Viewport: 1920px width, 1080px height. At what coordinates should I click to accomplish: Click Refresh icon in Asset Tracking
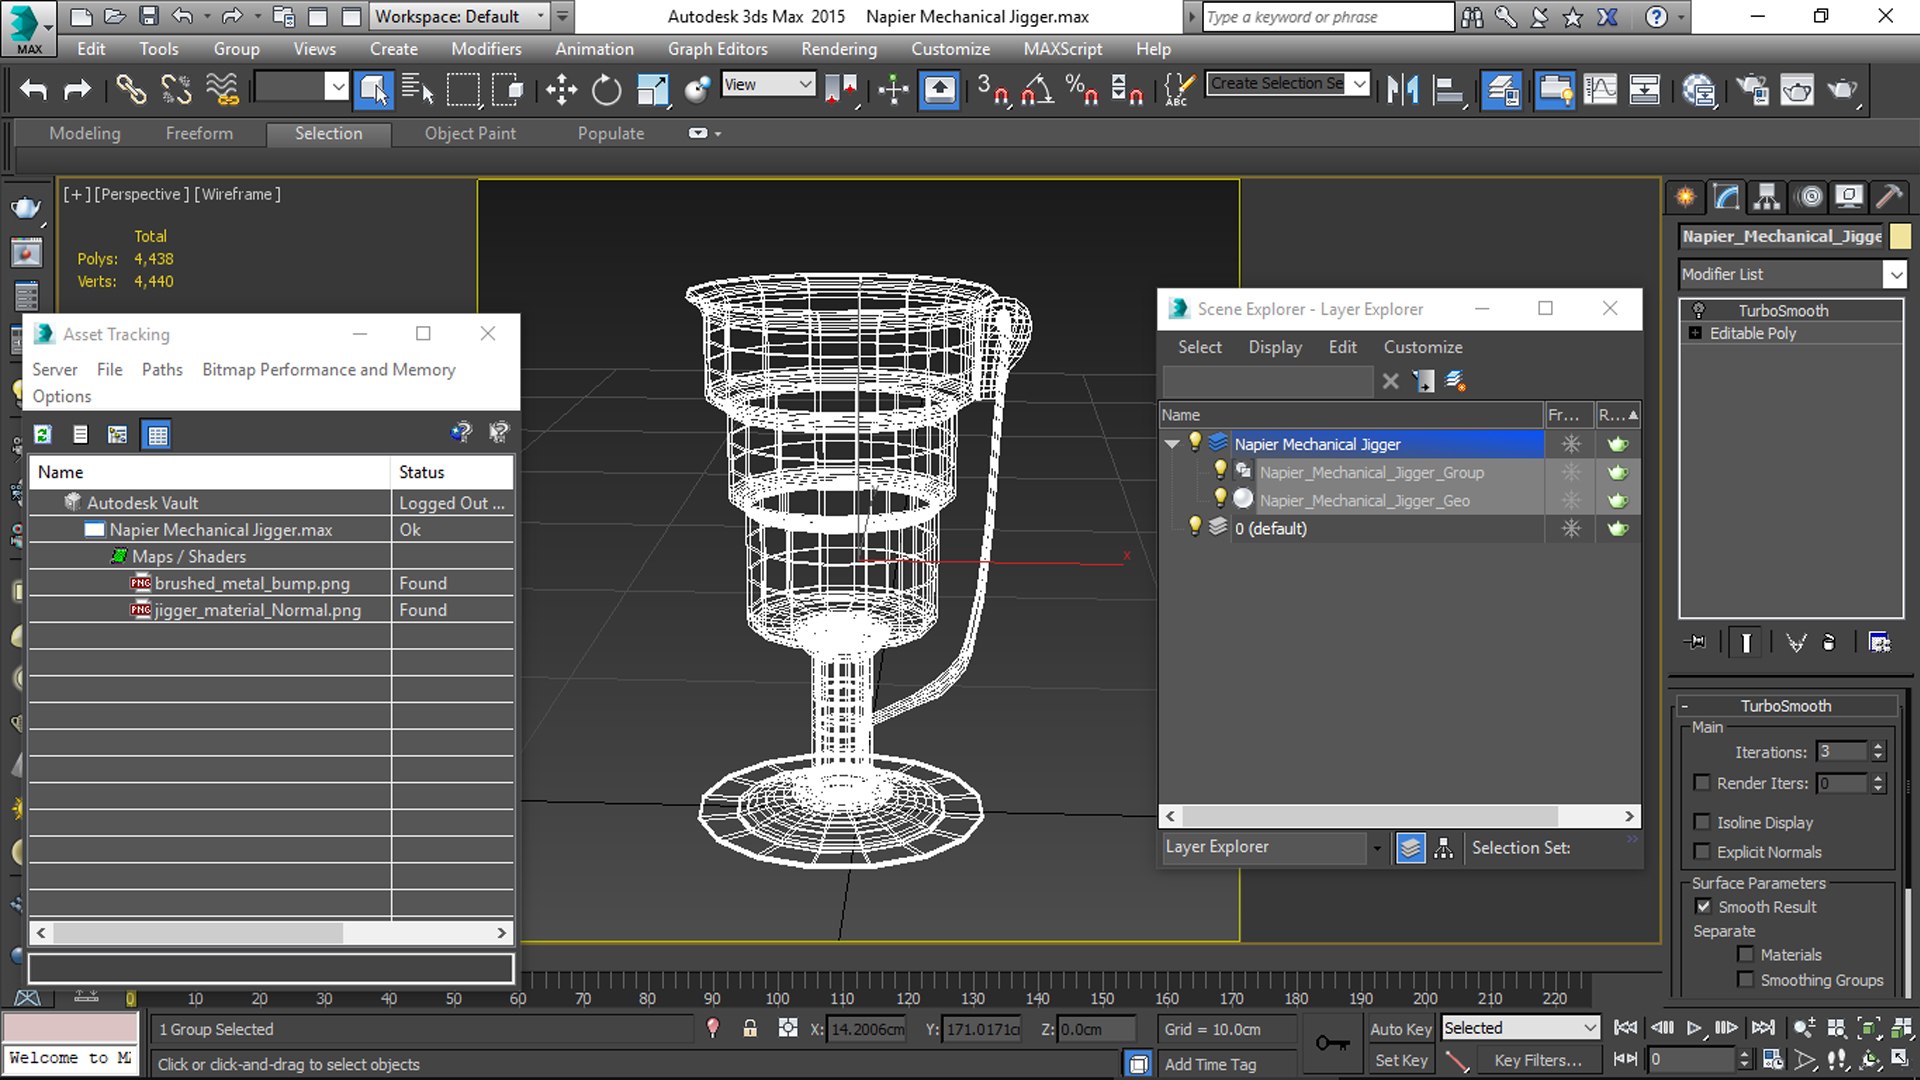[43, 434]
